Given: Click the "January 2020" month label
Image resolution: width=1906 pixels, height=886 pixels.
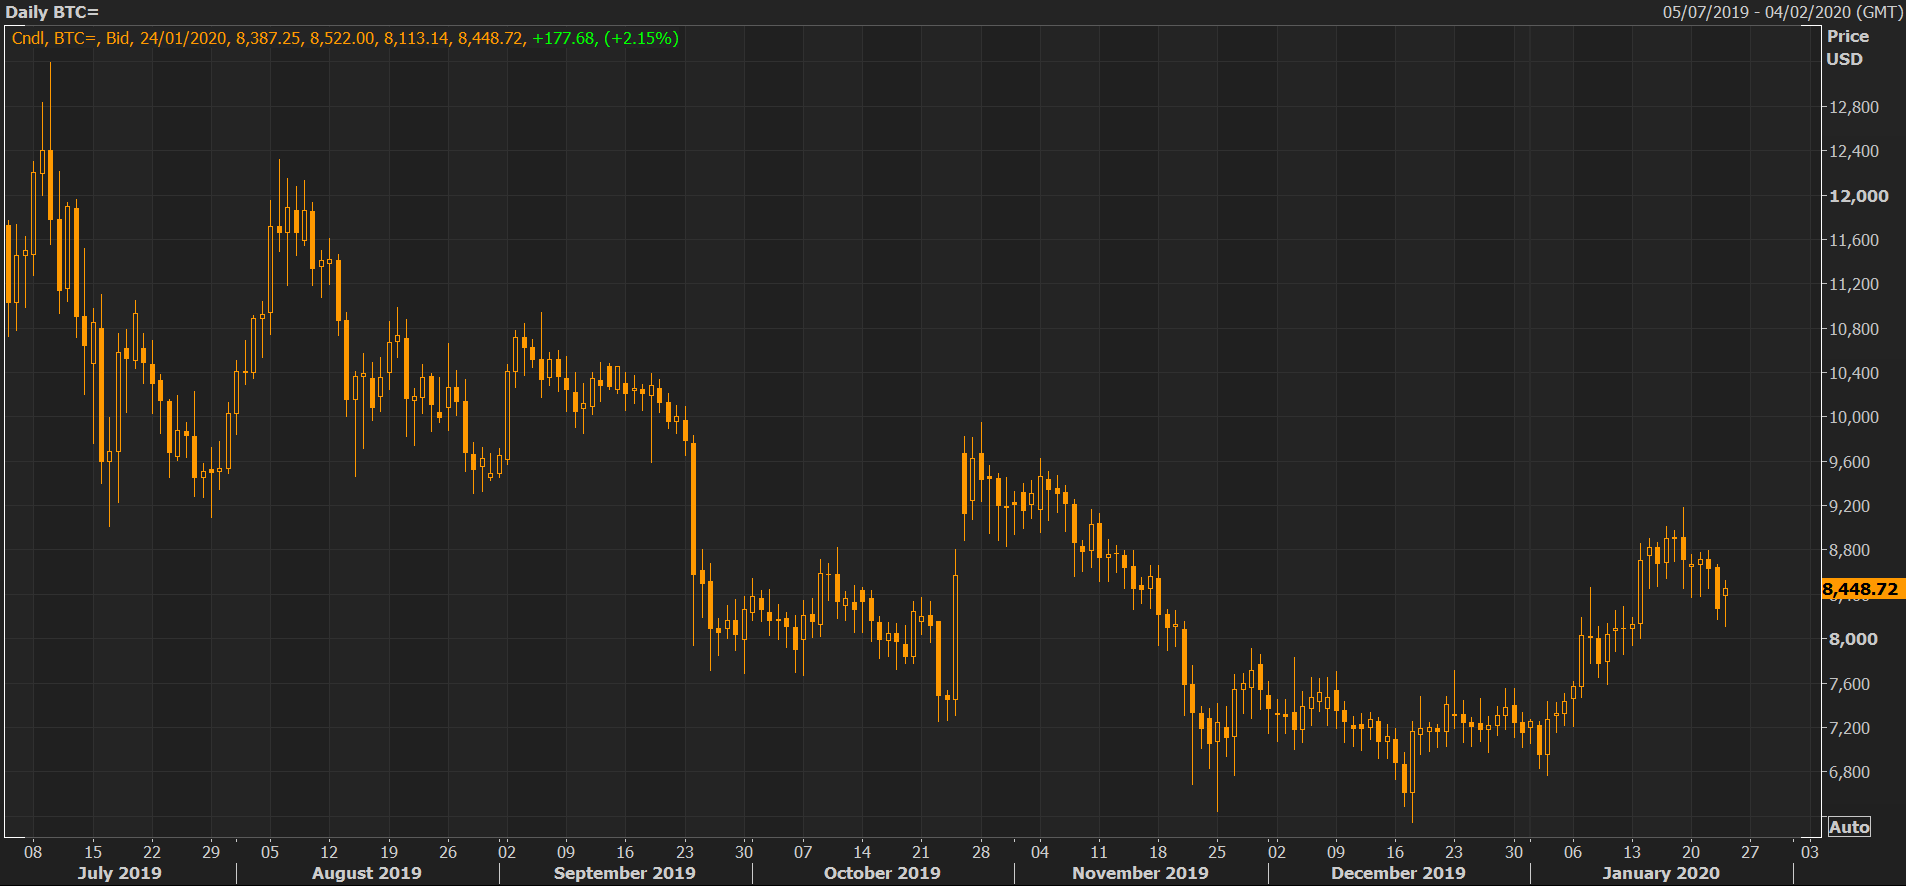Looking at the screenshot, I should click(1661, 873).
